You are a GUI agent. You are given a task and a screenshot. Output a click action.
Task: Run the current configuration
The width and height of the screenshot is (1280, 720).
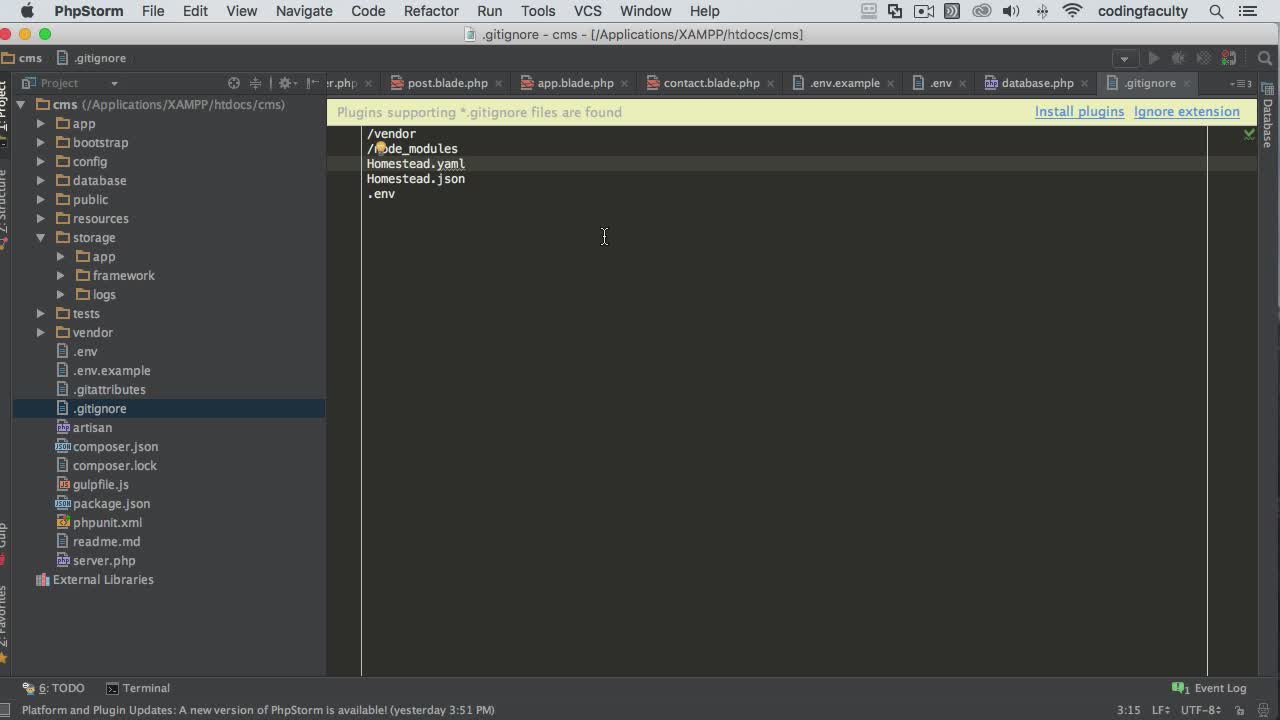pos(1153,58)
